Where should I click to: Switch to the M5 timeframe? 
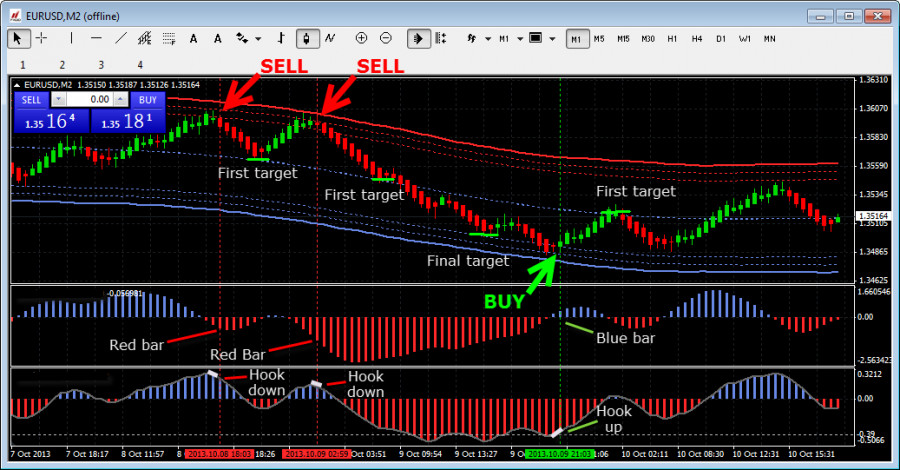599,39
